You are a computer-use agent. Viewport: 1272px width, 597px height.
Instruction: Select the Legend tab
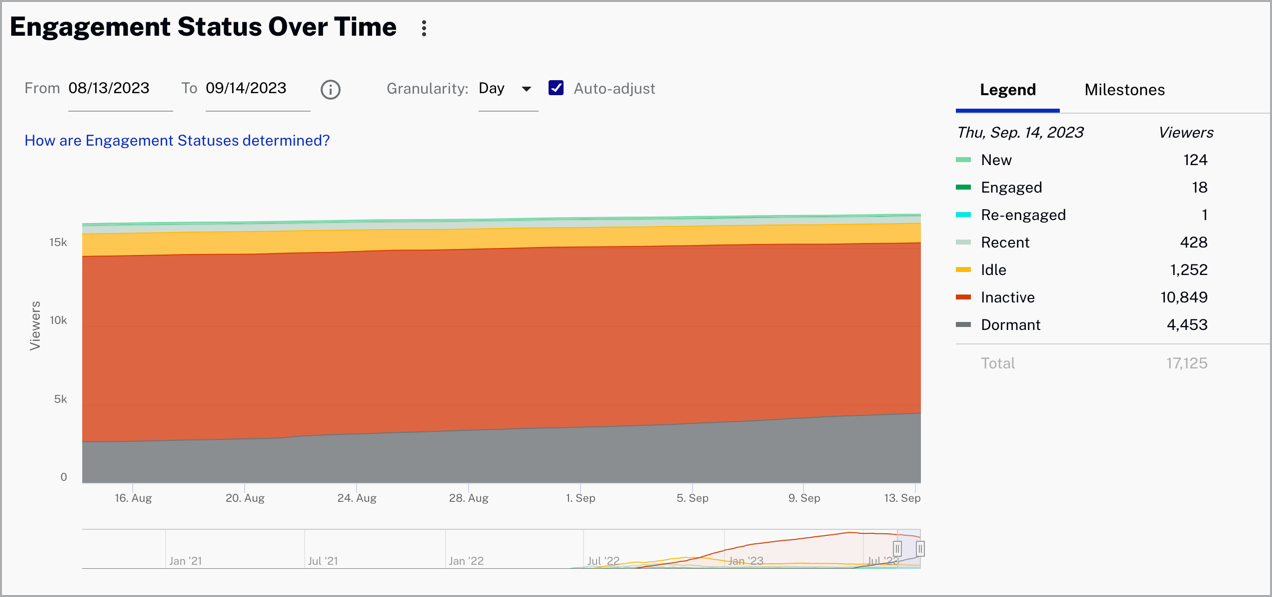pos(1007,89)
